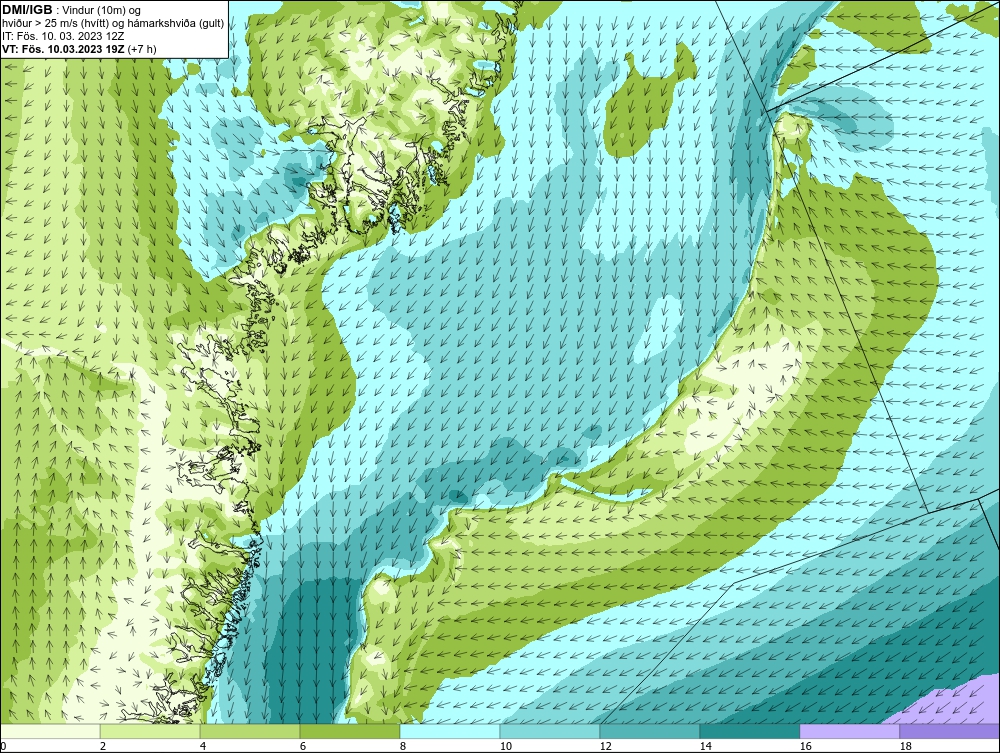Click the legend scale label "18"
The width and height of the screenshot is (1000, 753).
pos(906,746)
